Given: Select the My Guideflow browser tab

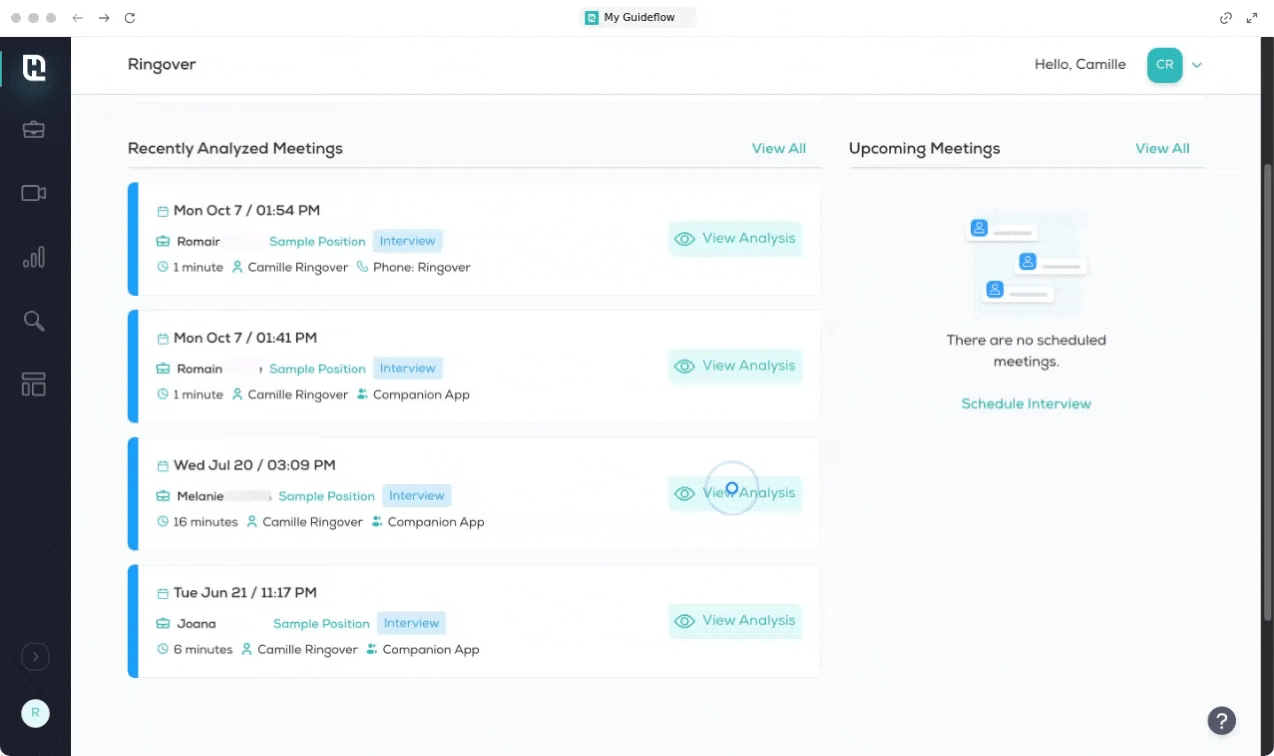Looking at the screenshot, I should 637,18.
